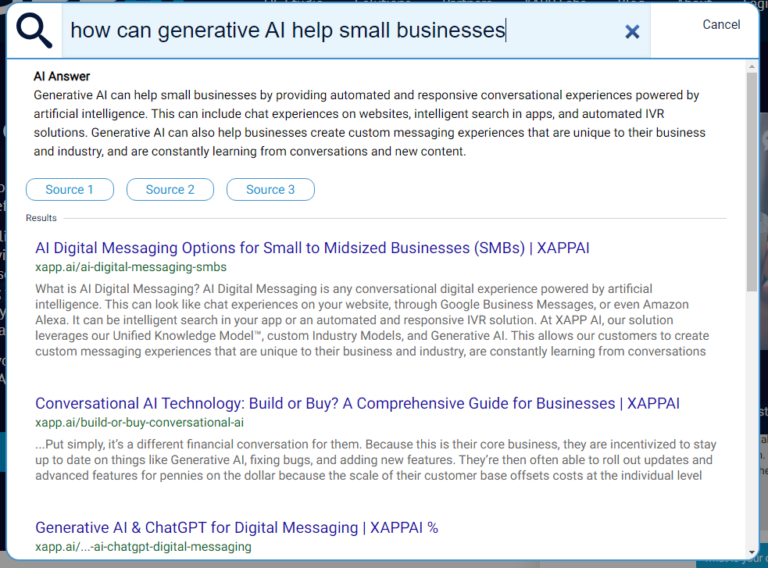Click the AI Answer heading

tap(61, 76)
